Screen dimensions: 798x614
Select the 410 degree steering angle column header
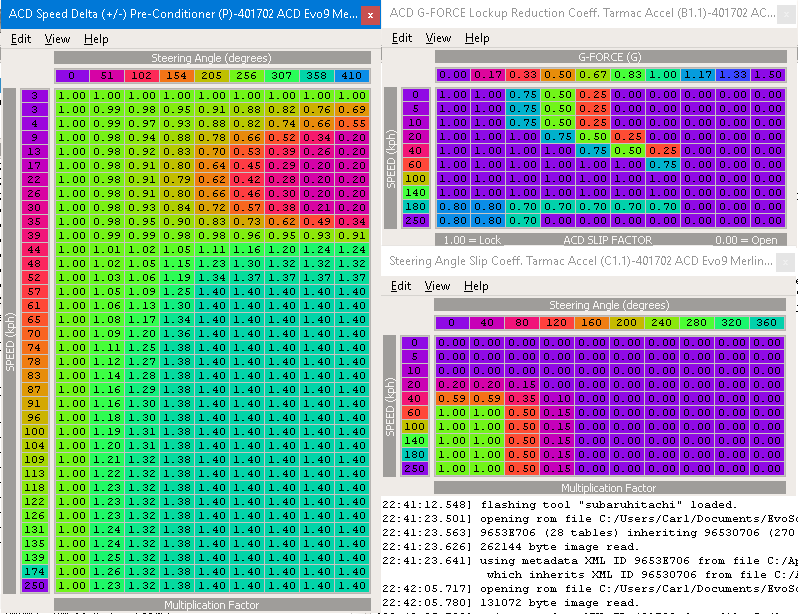pyautogui.click(x=352, y=76)
